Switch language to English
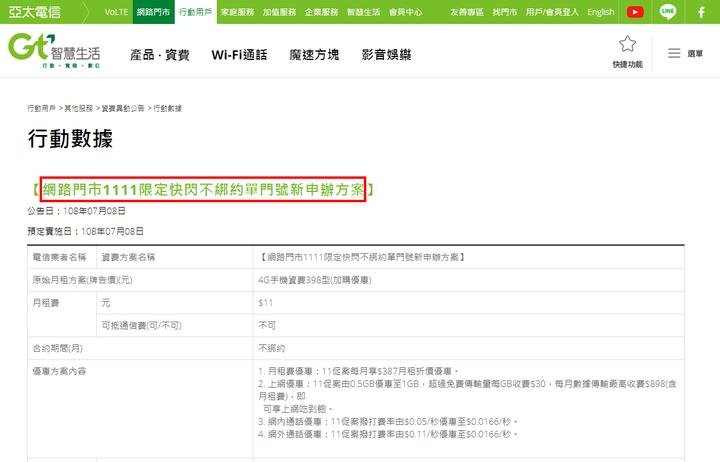The height and width of the screenshot is (462, 720). (601, 12)
